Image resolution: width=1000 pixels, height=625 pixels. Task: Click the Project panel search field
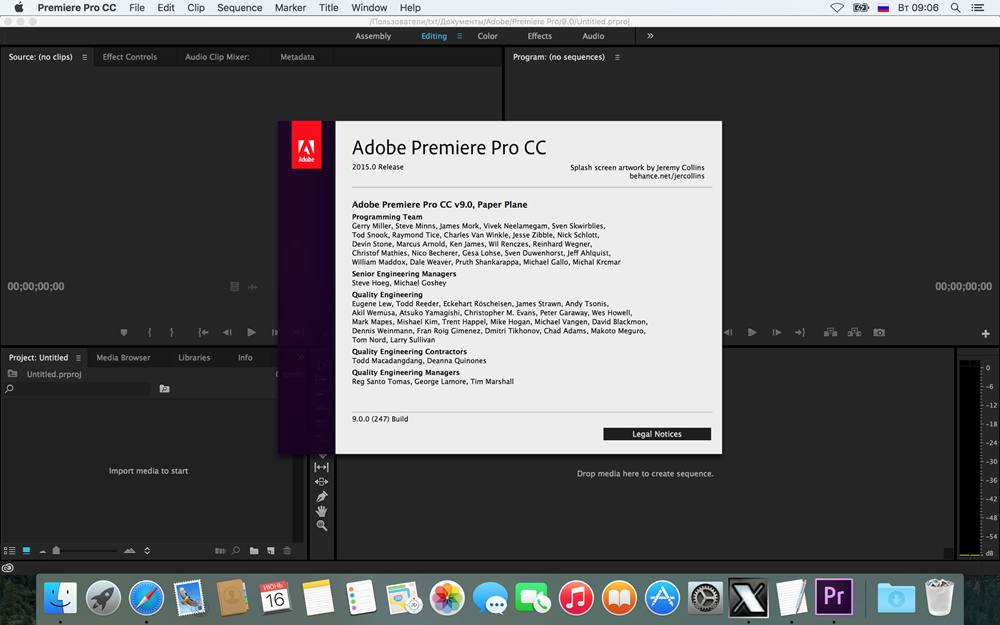pos(77,388)
